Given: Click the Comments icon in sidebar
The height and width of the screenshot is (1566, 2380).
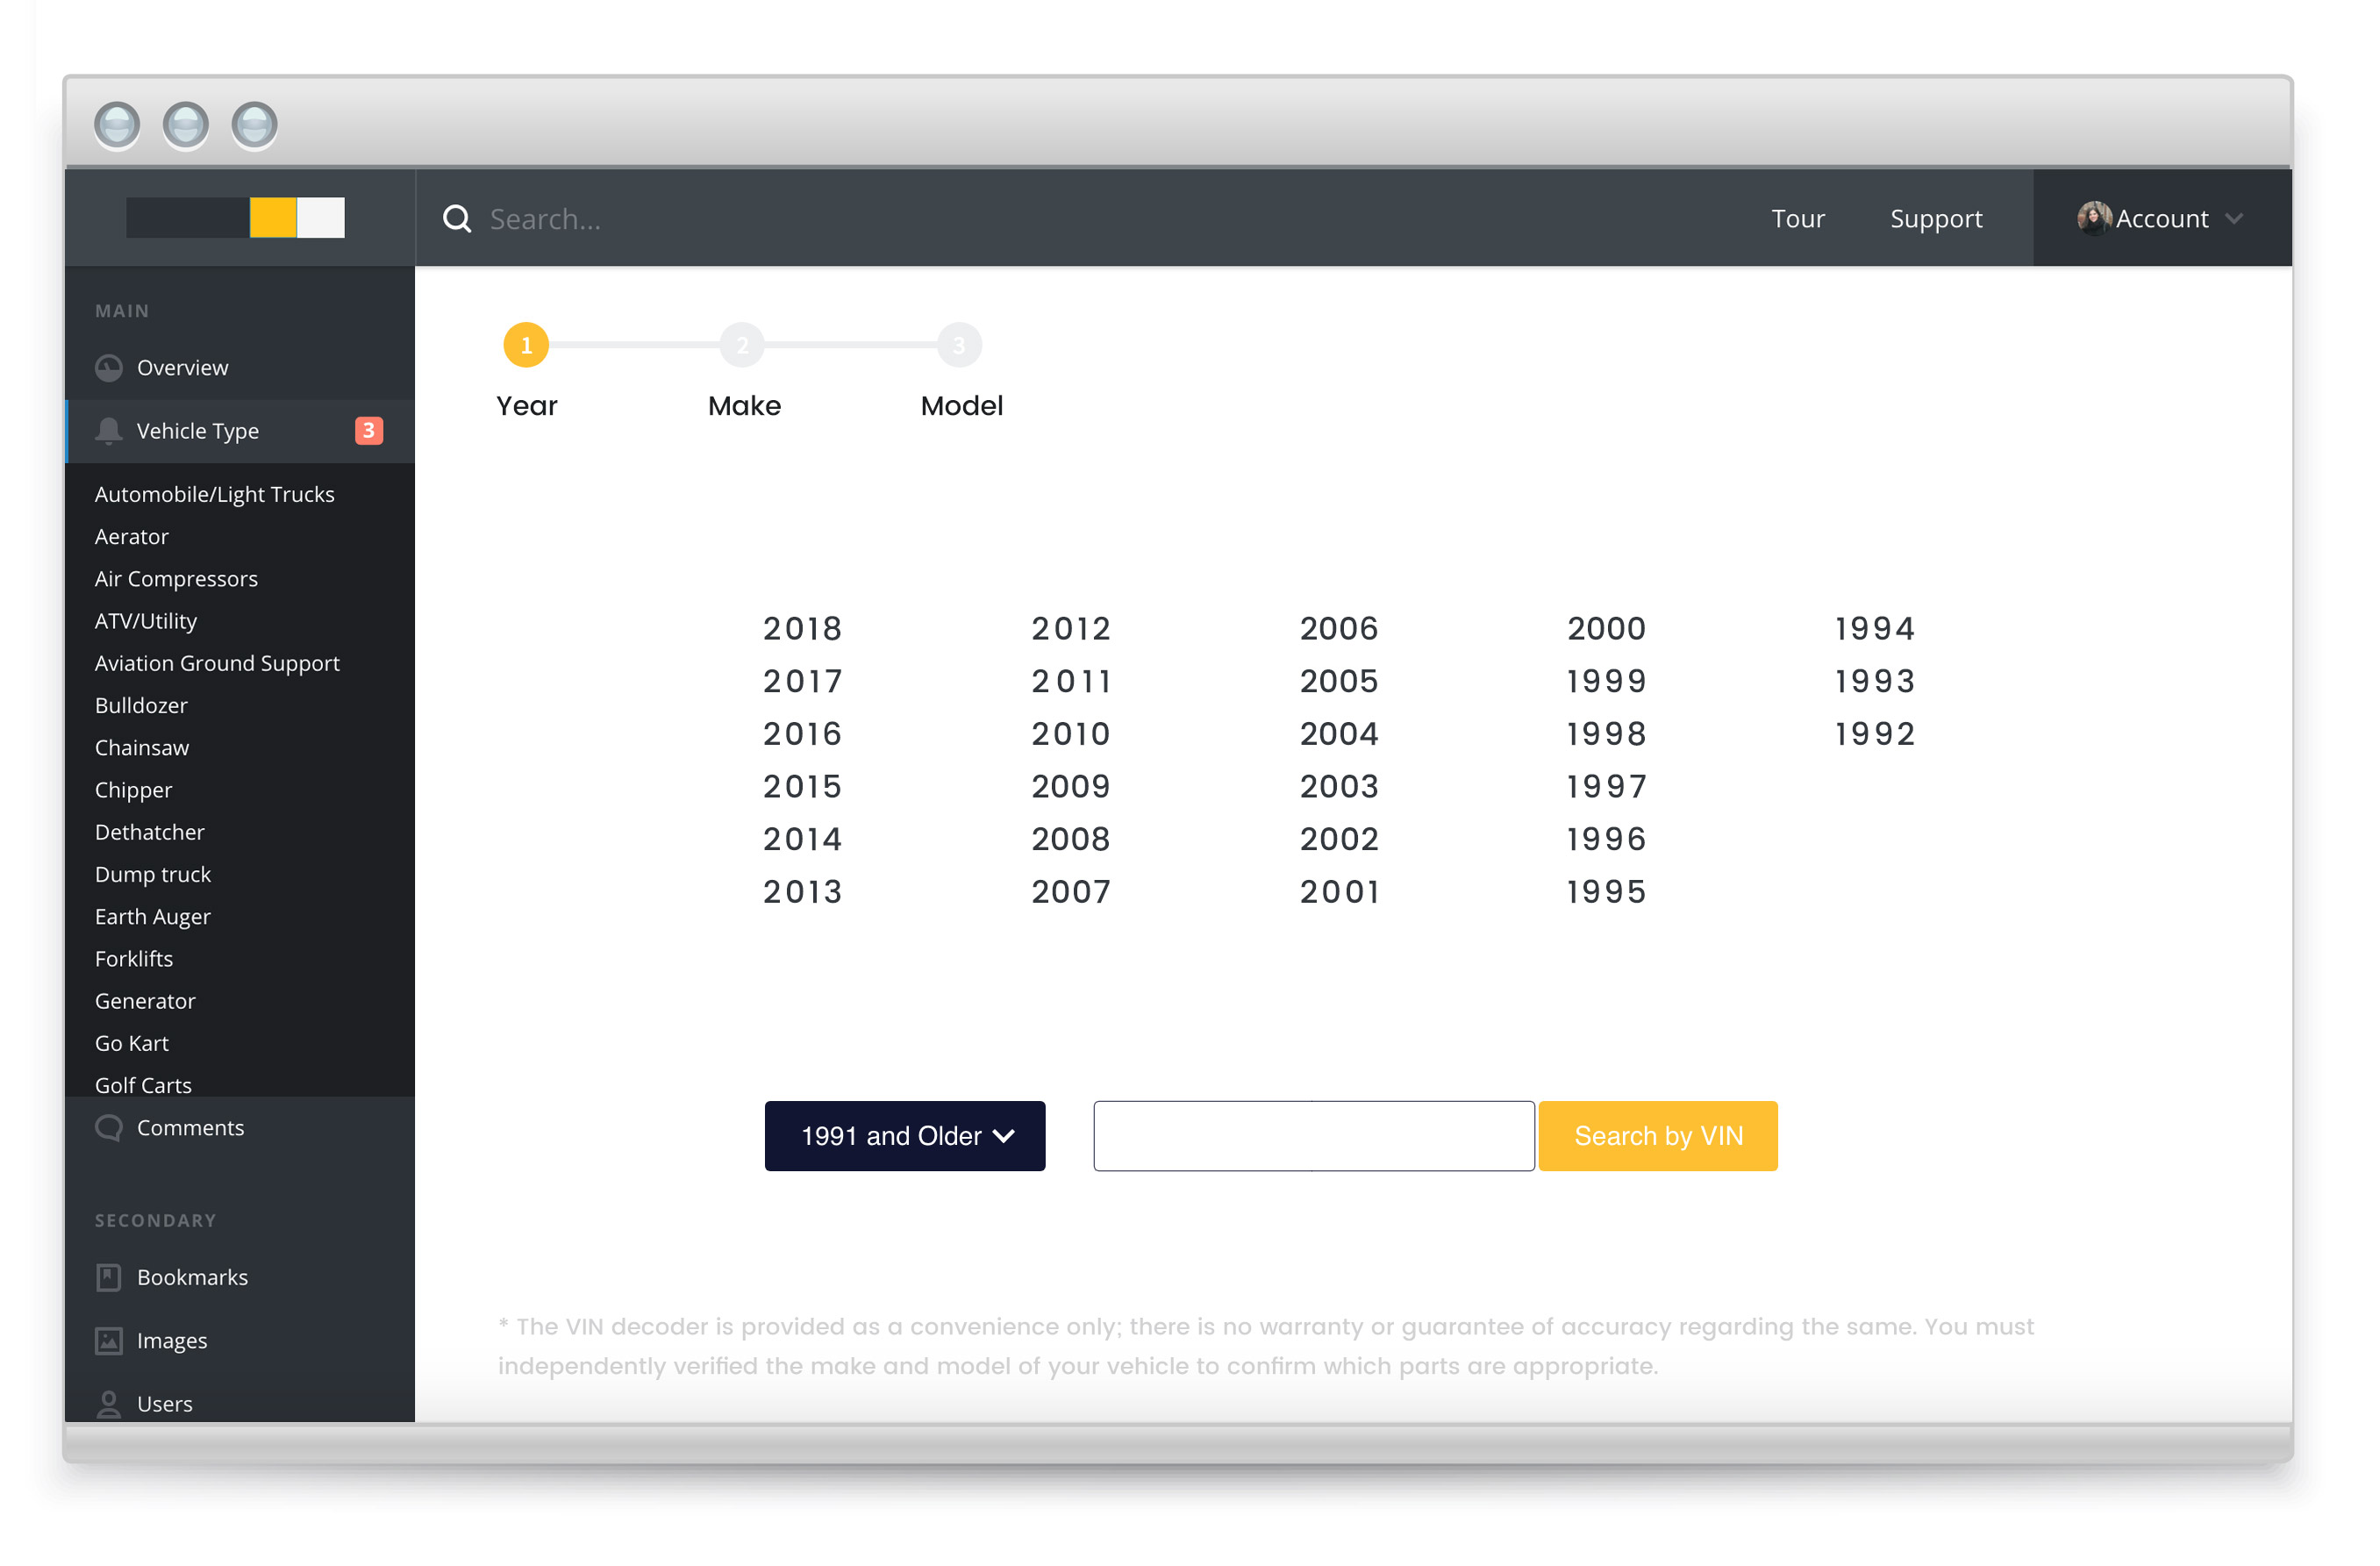Looking at the screenshot, I should (108, 1127).
